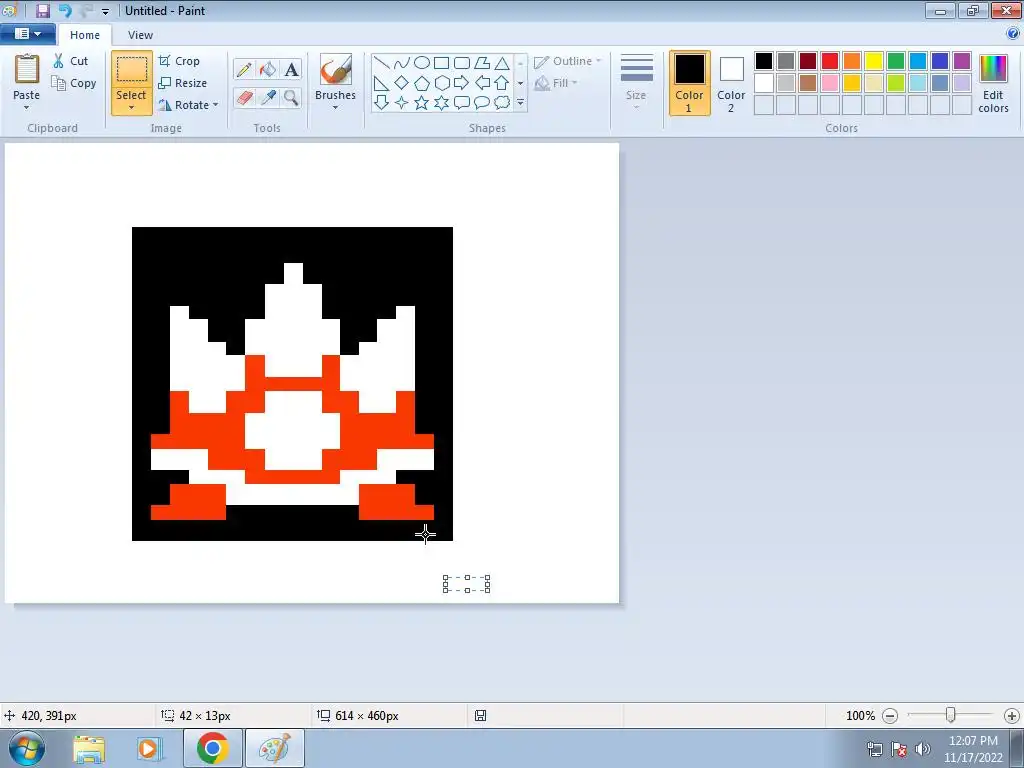The width and height of the screenshot is (1024, 768).
Task: Choose the Fill with color bucket tool
Action: click(268, 69)
